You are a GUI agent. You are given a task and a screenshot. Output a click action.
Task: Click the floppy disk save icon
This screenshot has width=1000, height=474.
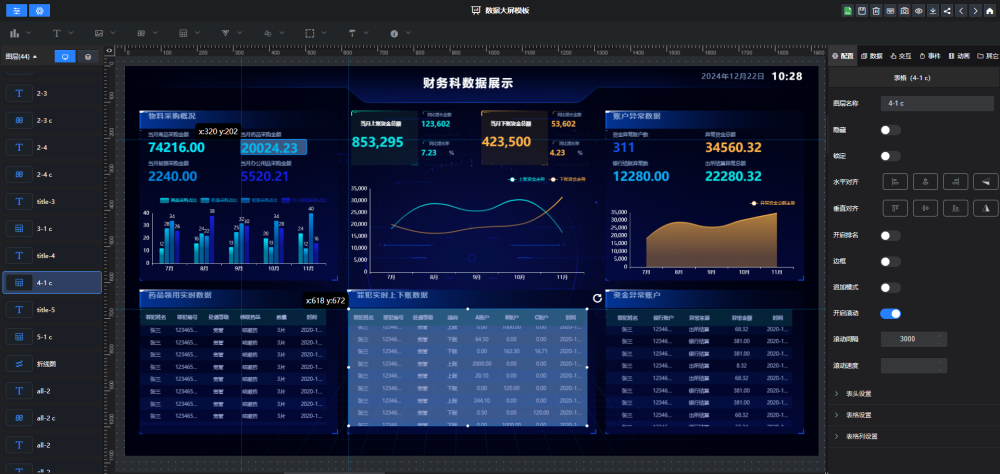[x=862, y=11]
